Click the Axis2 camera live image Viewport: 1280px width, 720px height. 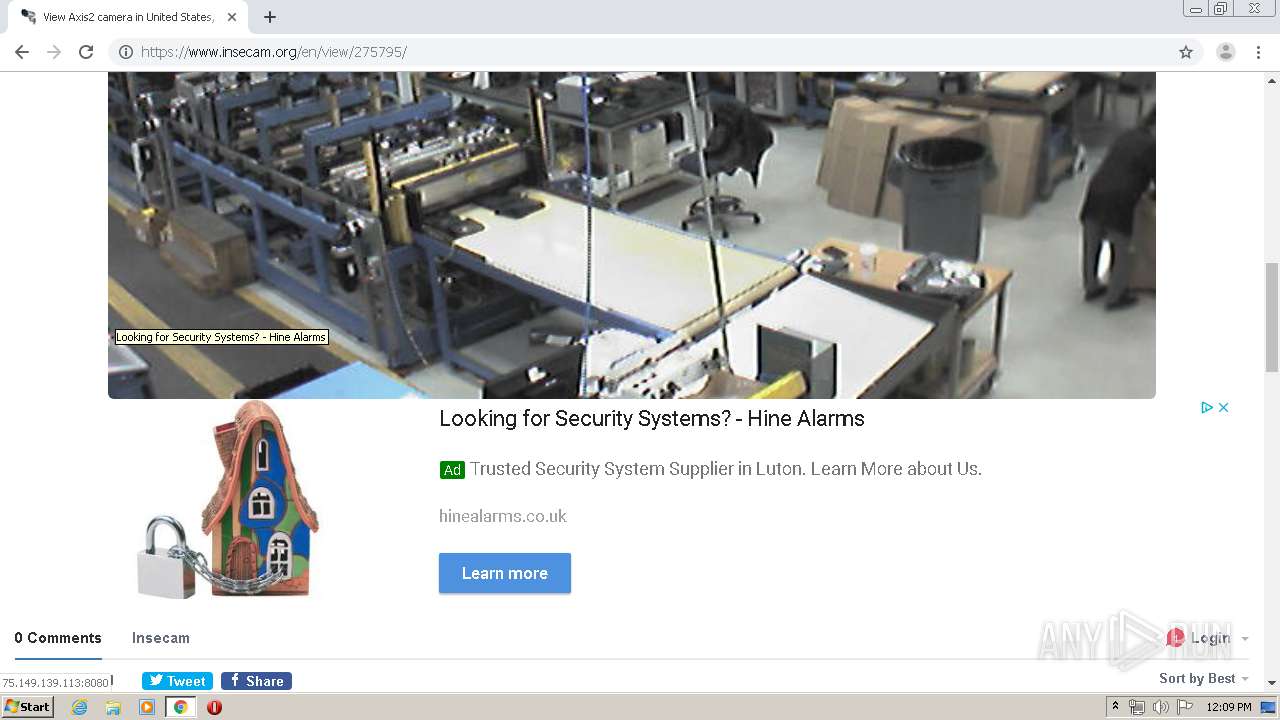click(632, 235)
